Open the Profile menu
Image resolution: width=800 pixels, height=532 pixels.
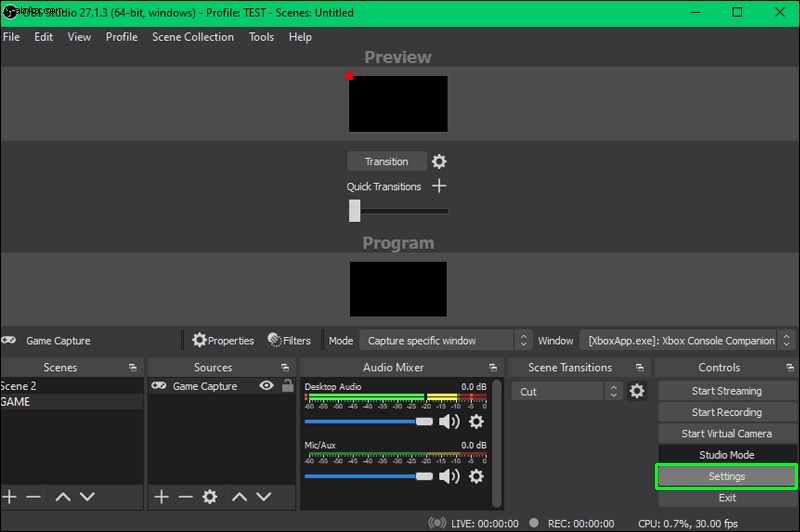pos(121,37)
